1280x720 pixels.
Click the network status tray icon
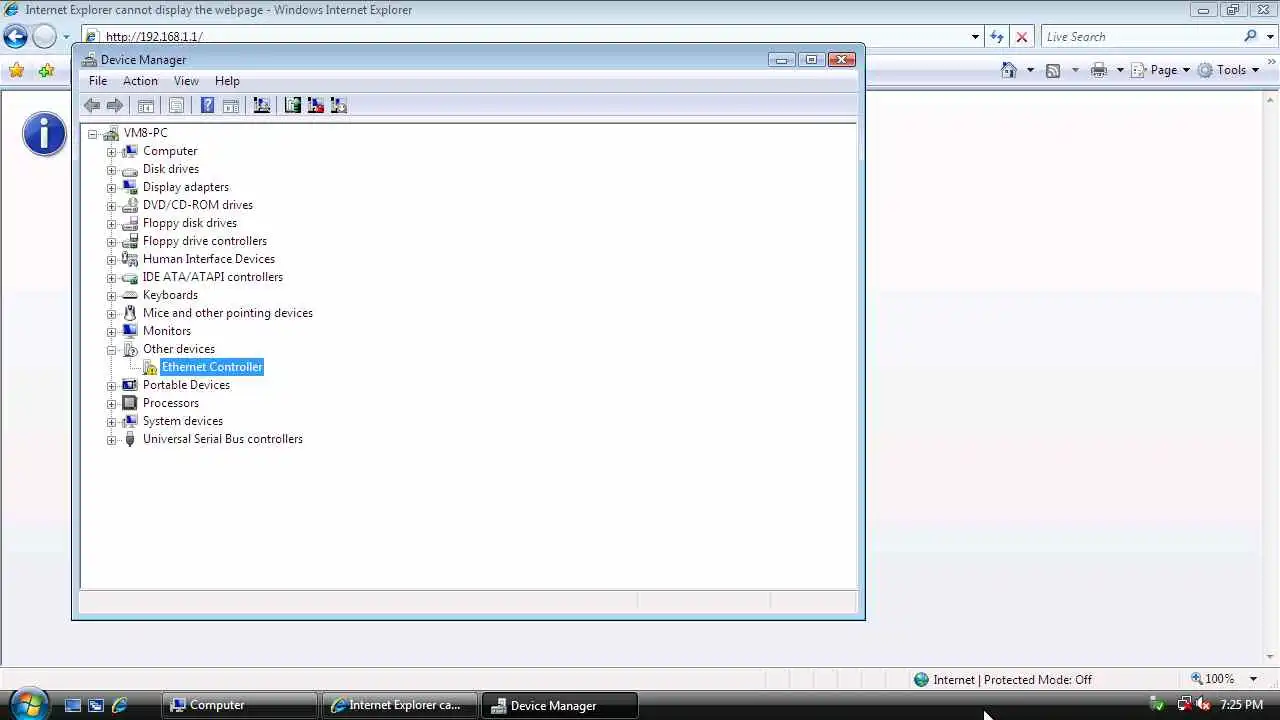pyautogui.click(x=1185, y=705)
